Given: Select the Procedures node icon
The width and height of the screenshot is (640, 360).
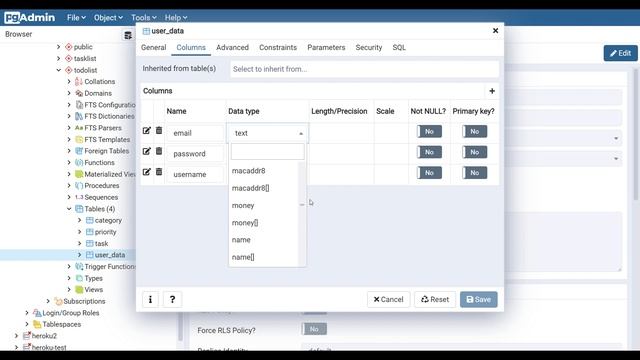Looking at the screenshot, I should [79, 186].
